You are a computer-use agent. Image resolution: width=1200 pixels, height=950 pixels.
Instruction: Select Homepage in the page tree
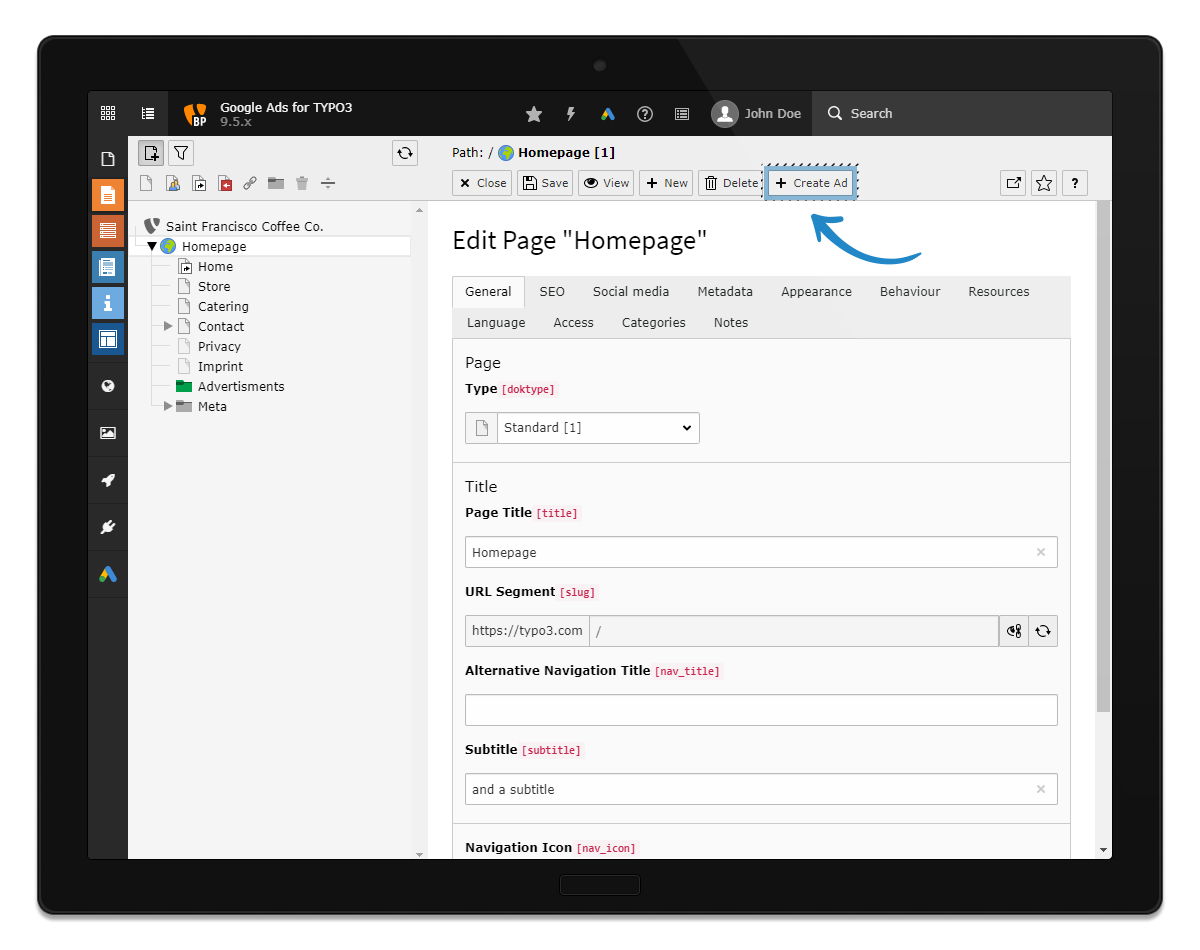pos(214,247)
